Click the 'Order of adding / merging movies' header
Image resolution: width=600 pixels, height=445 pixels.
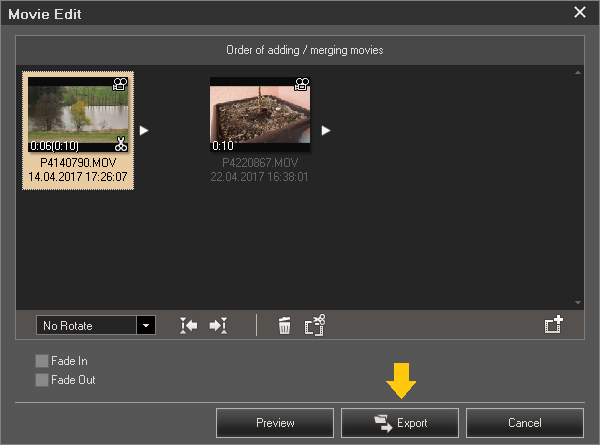(x=305, y=50)
